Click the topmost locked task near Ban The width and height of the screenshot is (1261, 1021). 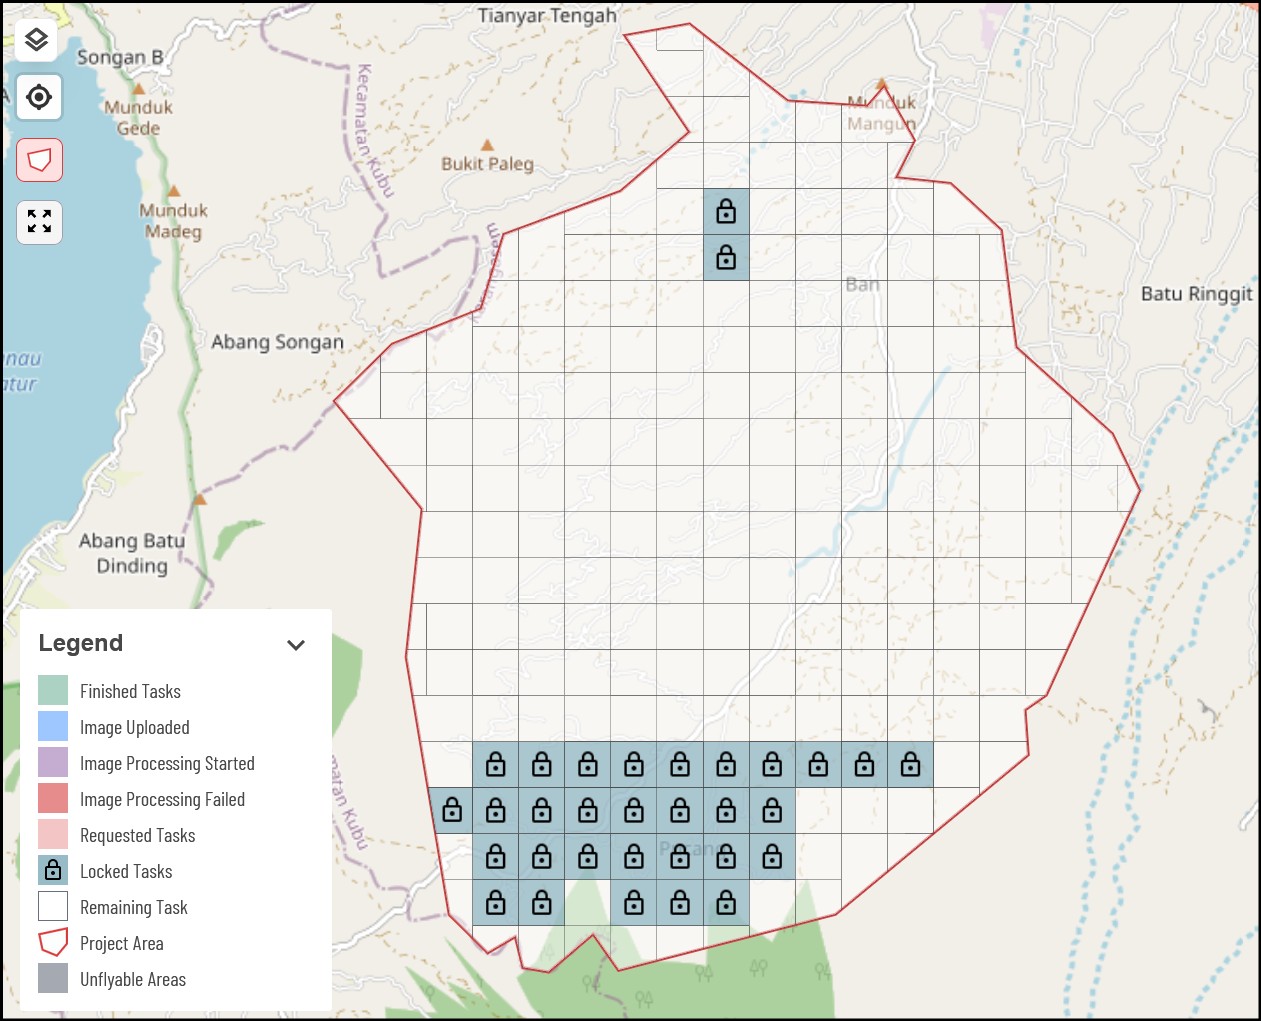tap(726, 212)
